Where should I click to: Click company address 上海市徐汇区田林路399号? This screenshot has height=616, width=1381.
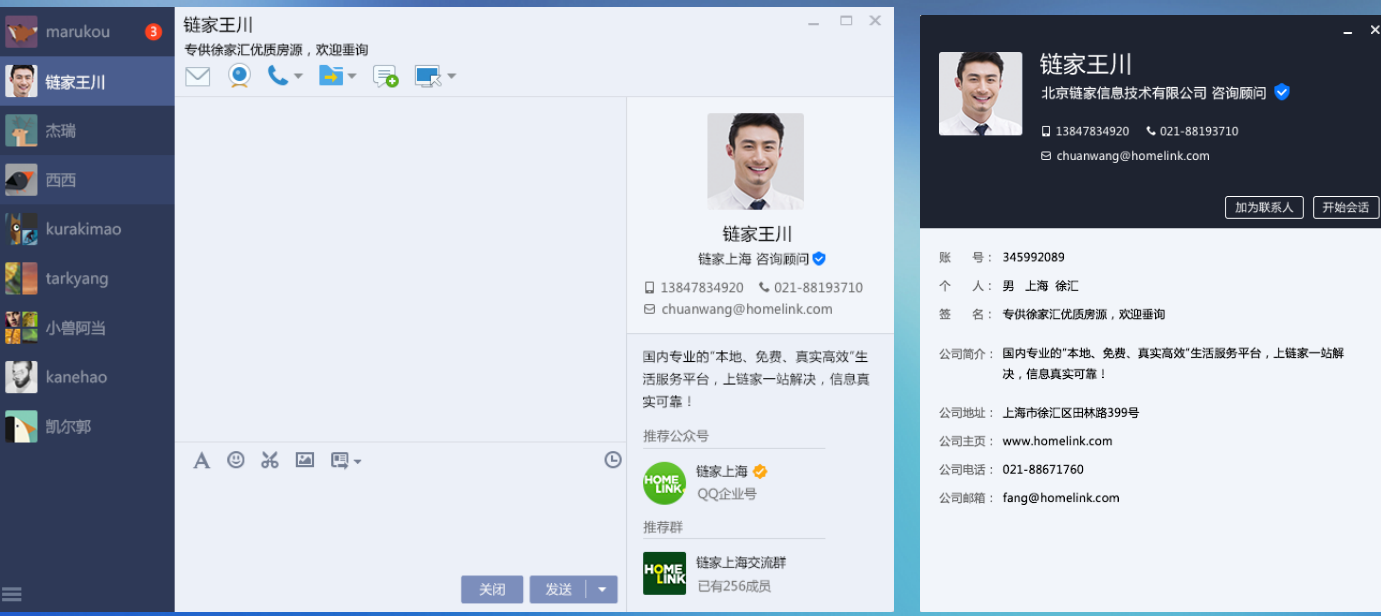click(1071, 412)
